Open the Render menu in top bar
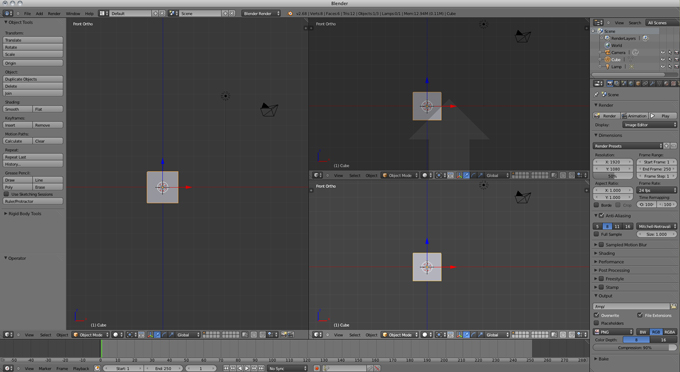 pos(54,13)
